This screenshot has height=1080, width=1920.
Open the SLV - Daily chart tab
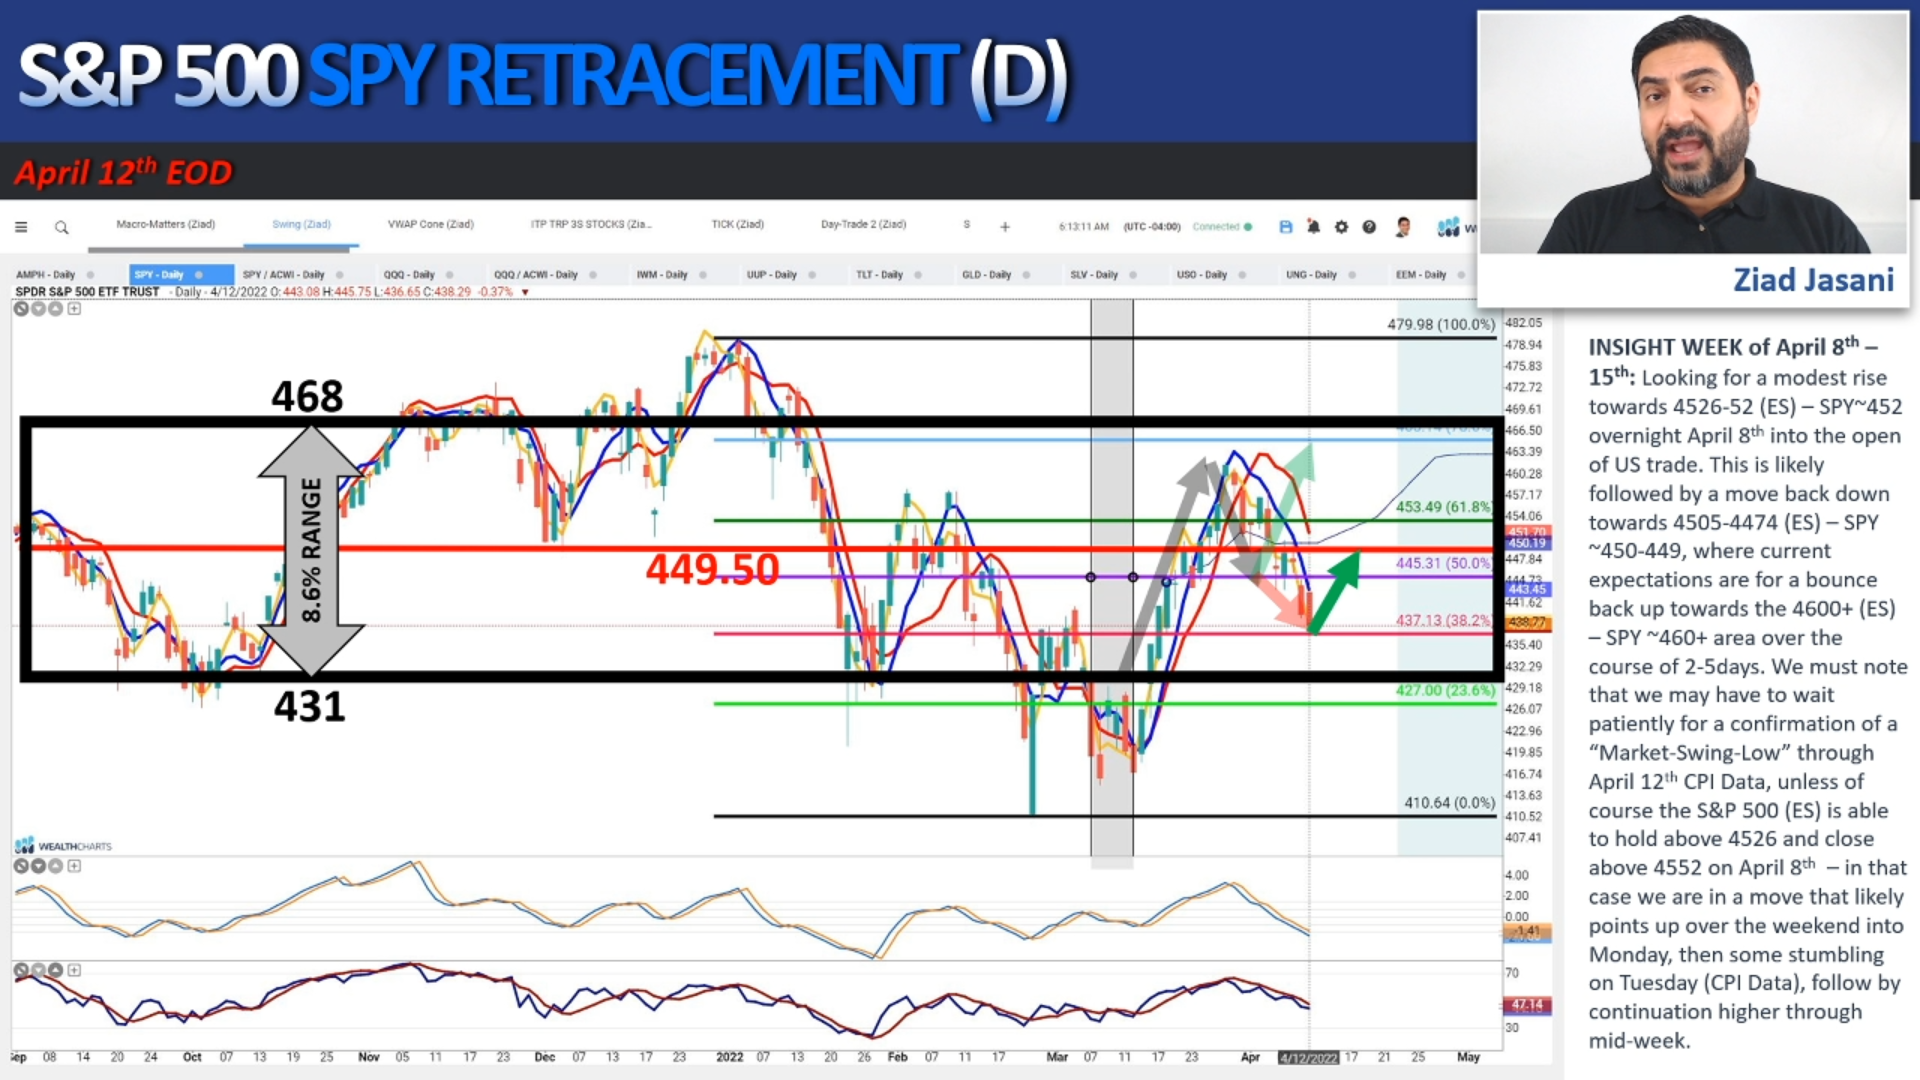[x=1095, y=275]
